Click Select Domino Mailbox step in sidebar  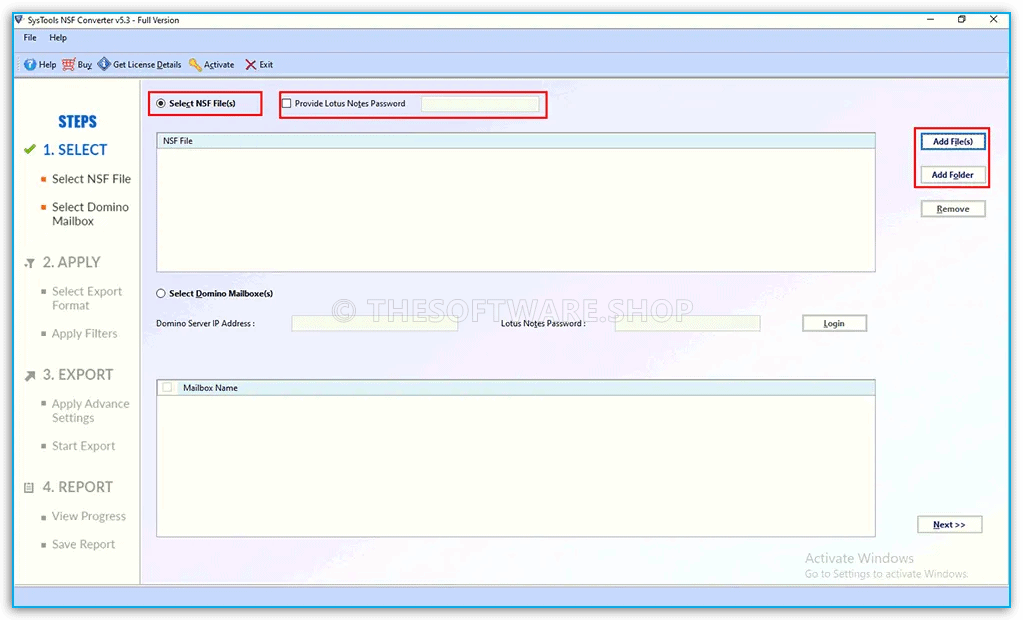click(x=91, y=214)
